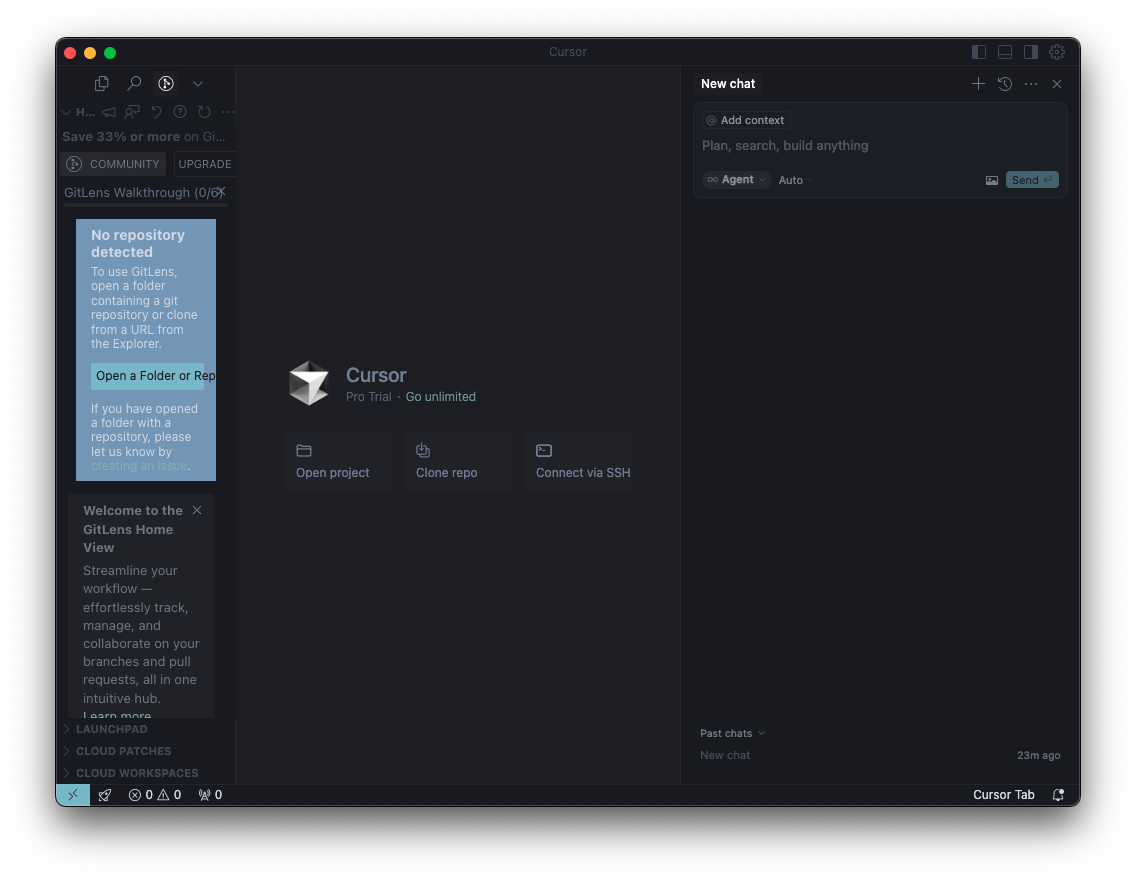
Task: Click the Send button
Action: pyautogui.click(x=1032, y=180)
